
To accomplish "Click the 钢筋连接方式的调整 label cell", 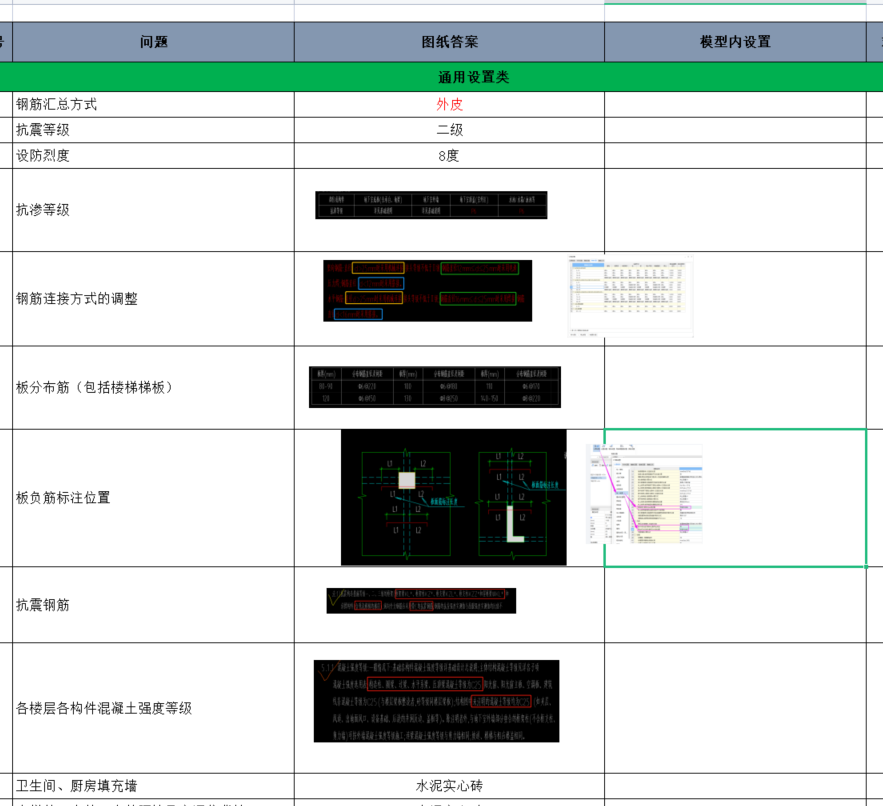I will [153, 299].
